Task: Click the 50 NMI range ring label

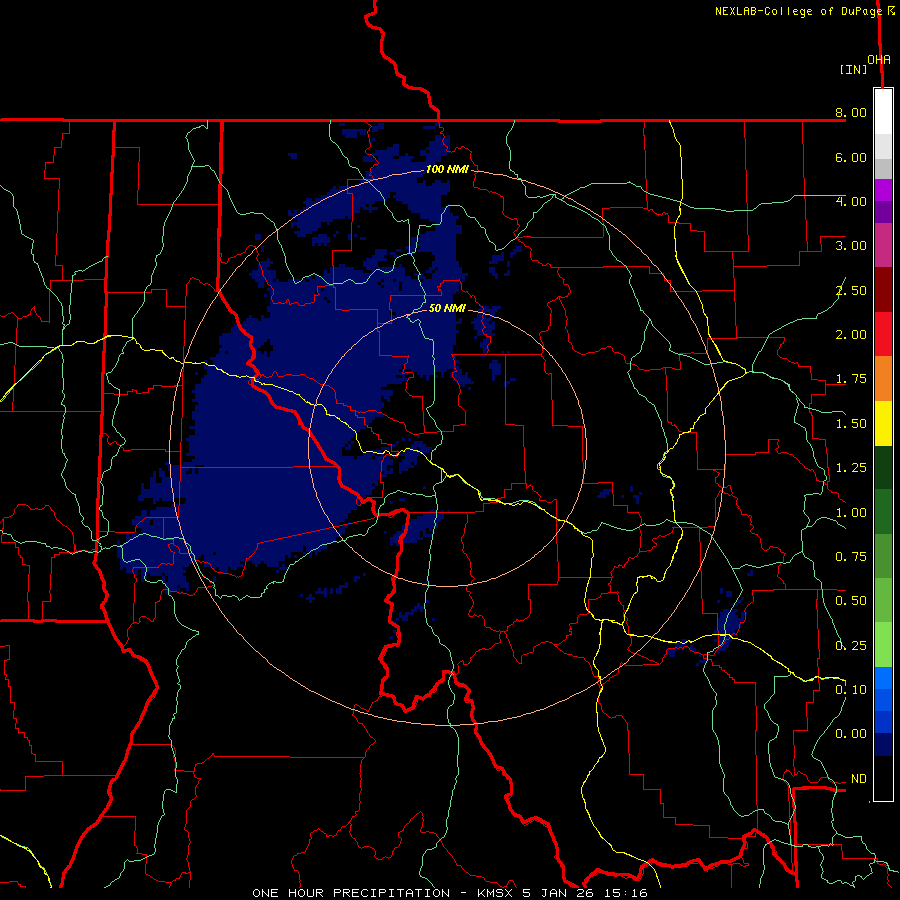Action: (447, 308)
